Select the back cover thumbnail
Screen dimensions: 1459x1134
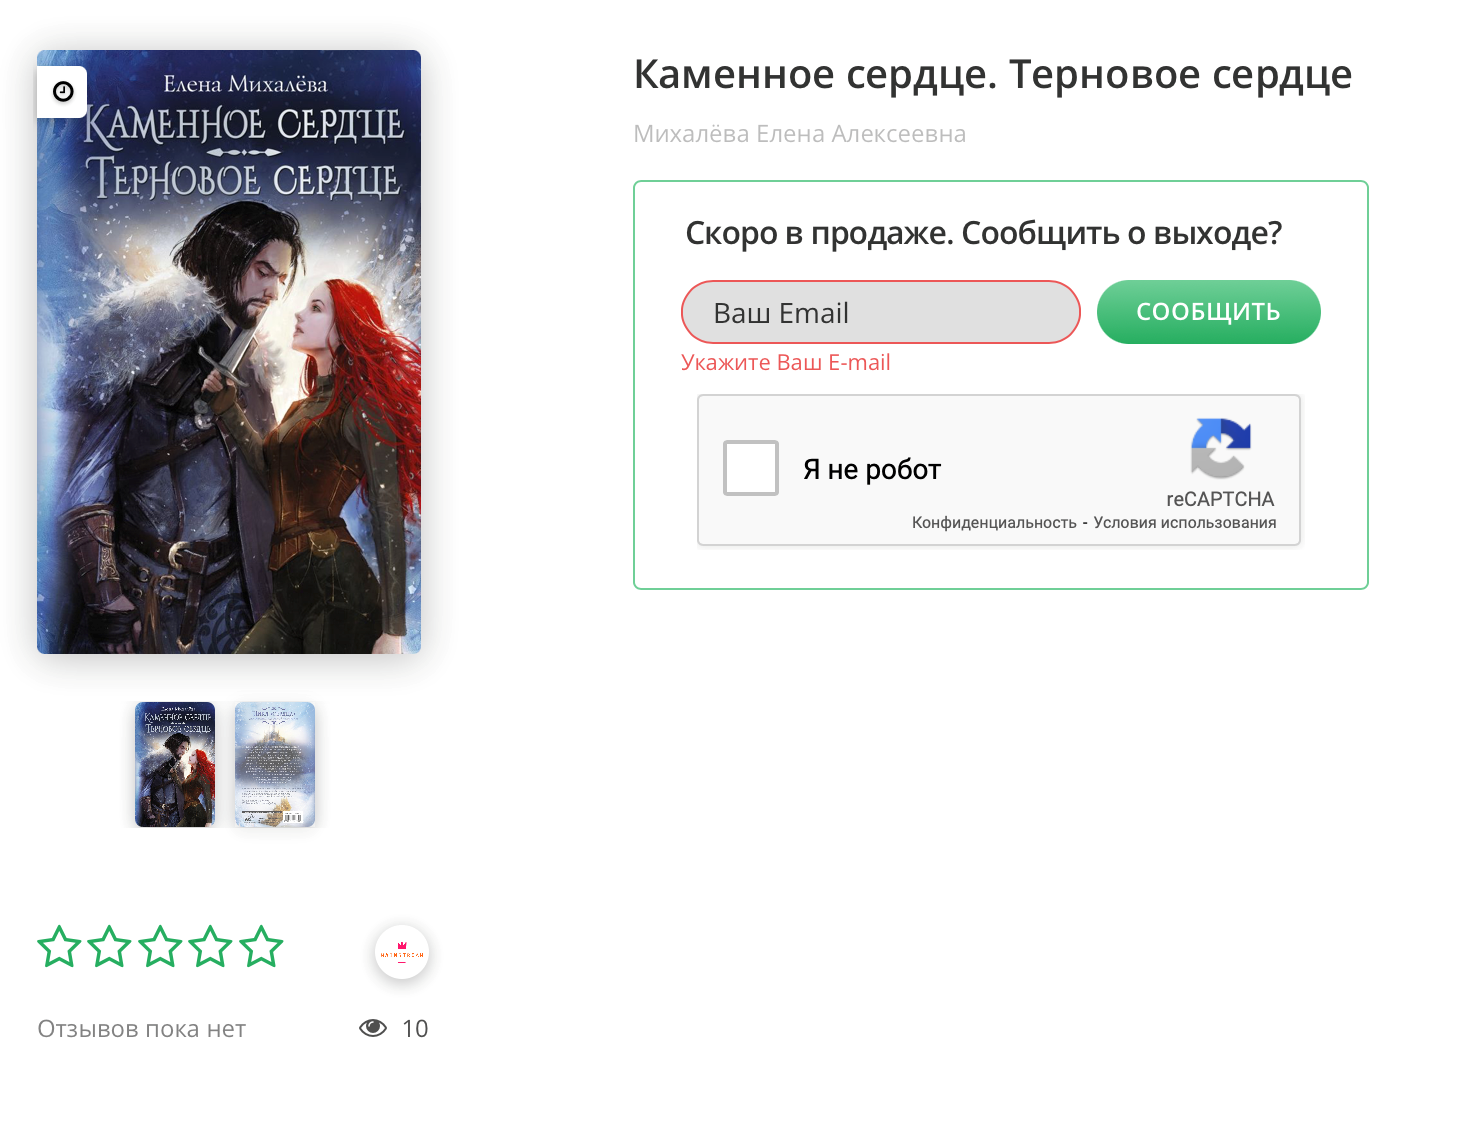click(275, 764)
